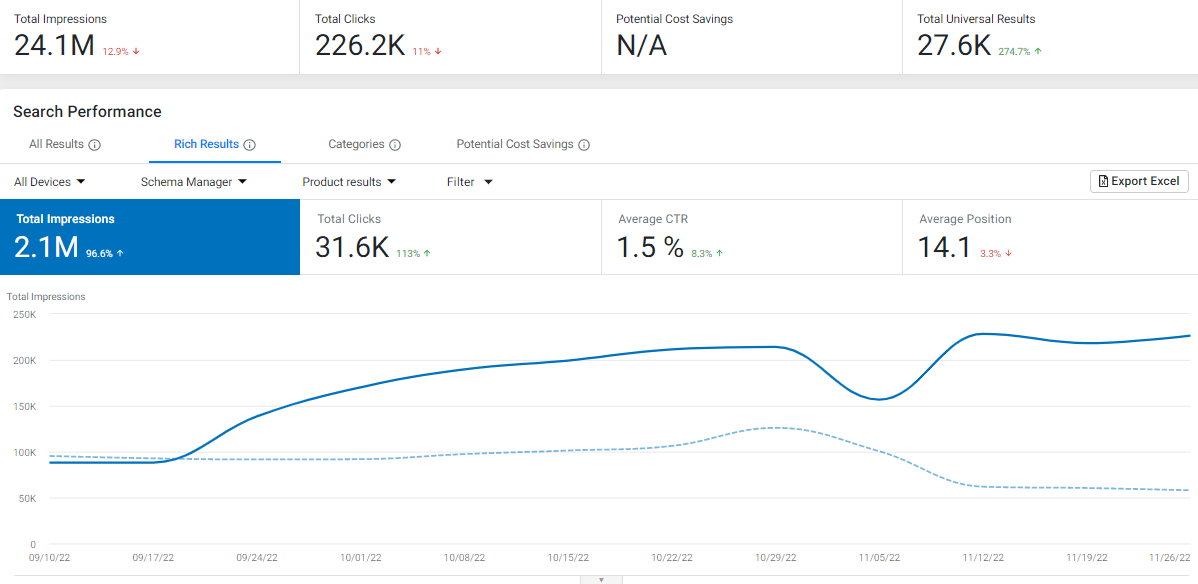Expand the Filter options
1198x584 pixels.
tap(466, 181)
